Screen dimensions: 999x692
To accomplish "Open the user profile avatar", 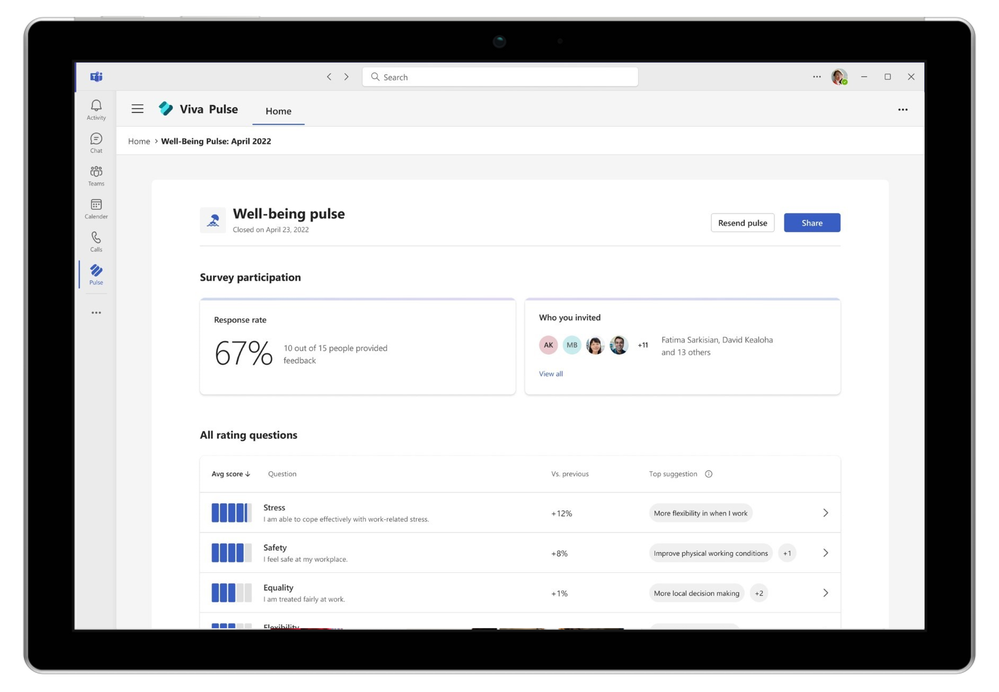I will tap(839, 76).
